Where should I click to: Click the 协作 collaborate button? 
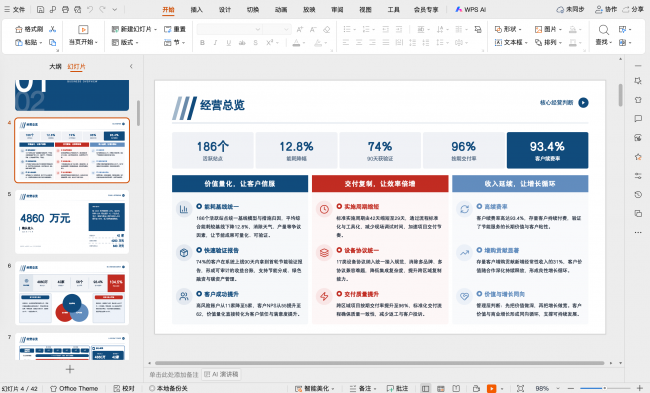pyautogui.click(x=606, y=9)
